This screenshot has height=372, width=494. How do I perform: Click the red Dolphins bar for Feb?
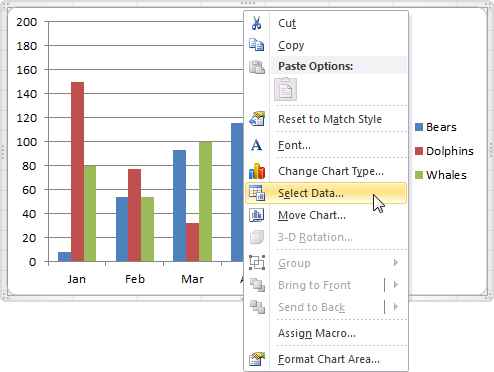[x=135, y=215]
